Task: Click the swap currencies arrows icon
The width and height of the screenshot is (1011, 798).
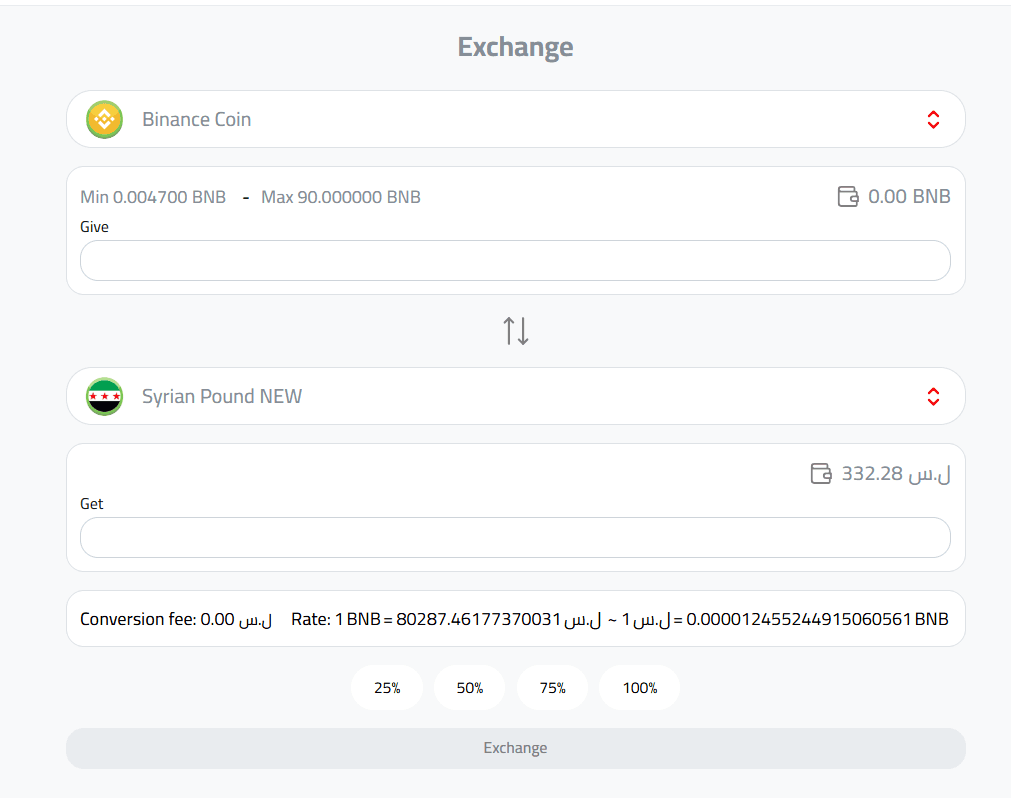Action: 515,330
